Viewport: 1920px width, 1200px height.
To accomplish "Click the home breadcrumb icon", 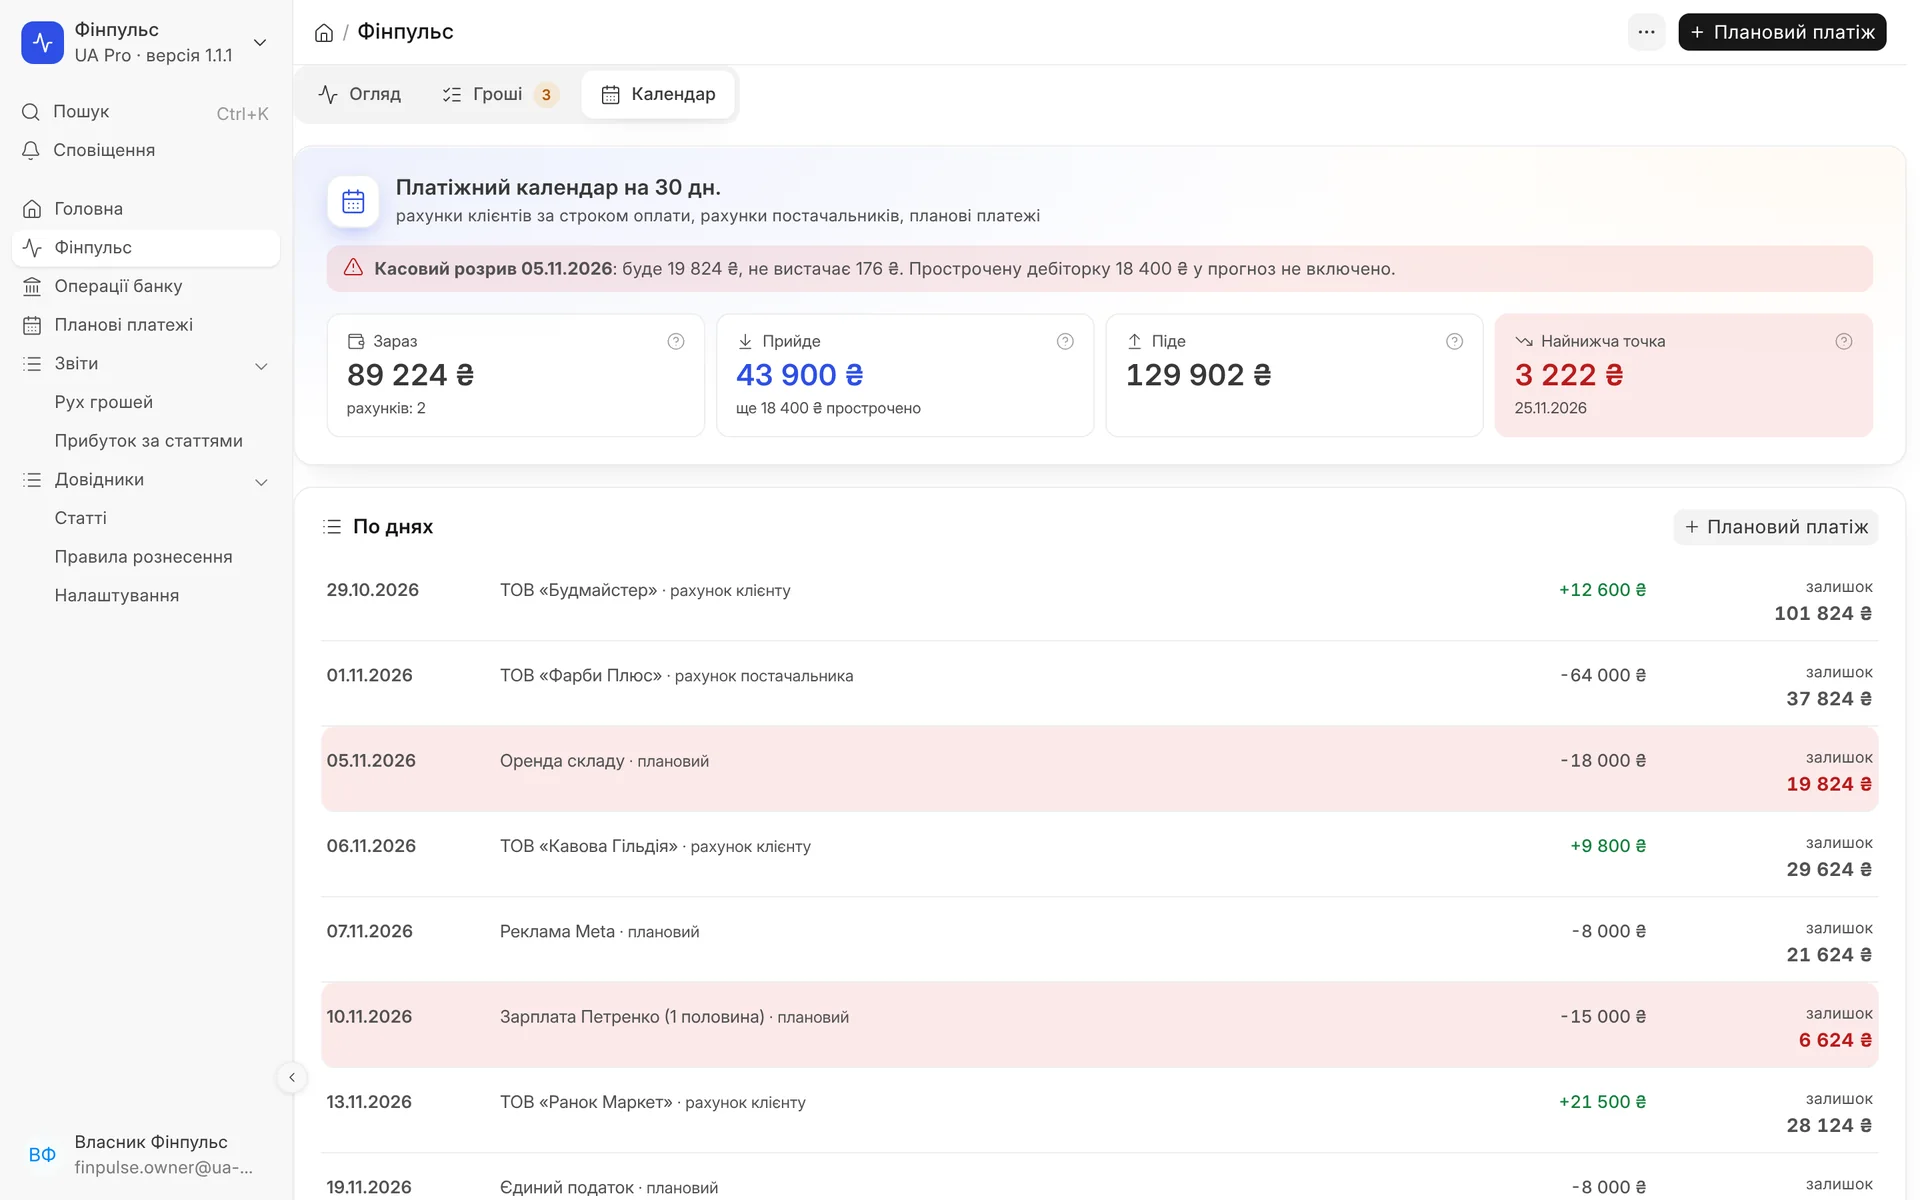I will point(323,33).
